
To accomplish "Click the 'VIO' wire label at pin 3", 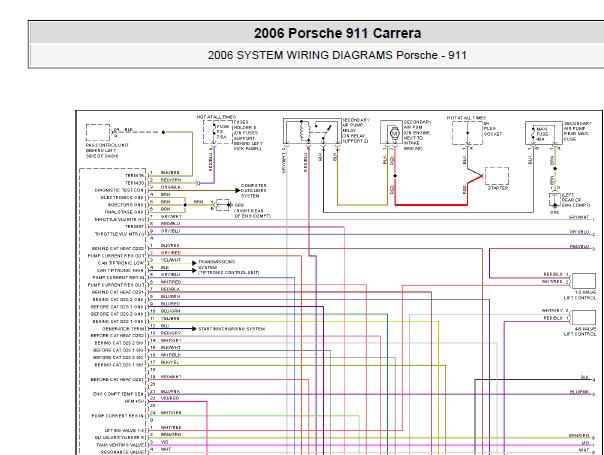I will pos(164,442).
